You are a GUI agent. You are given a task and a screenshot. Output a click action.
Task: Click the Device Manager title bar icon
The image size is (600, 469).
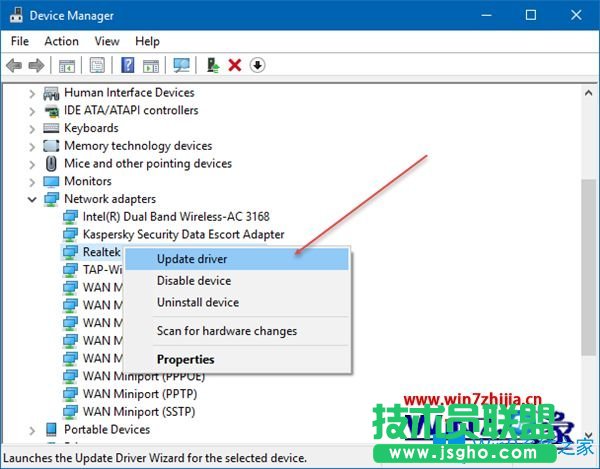coord(16,15)
